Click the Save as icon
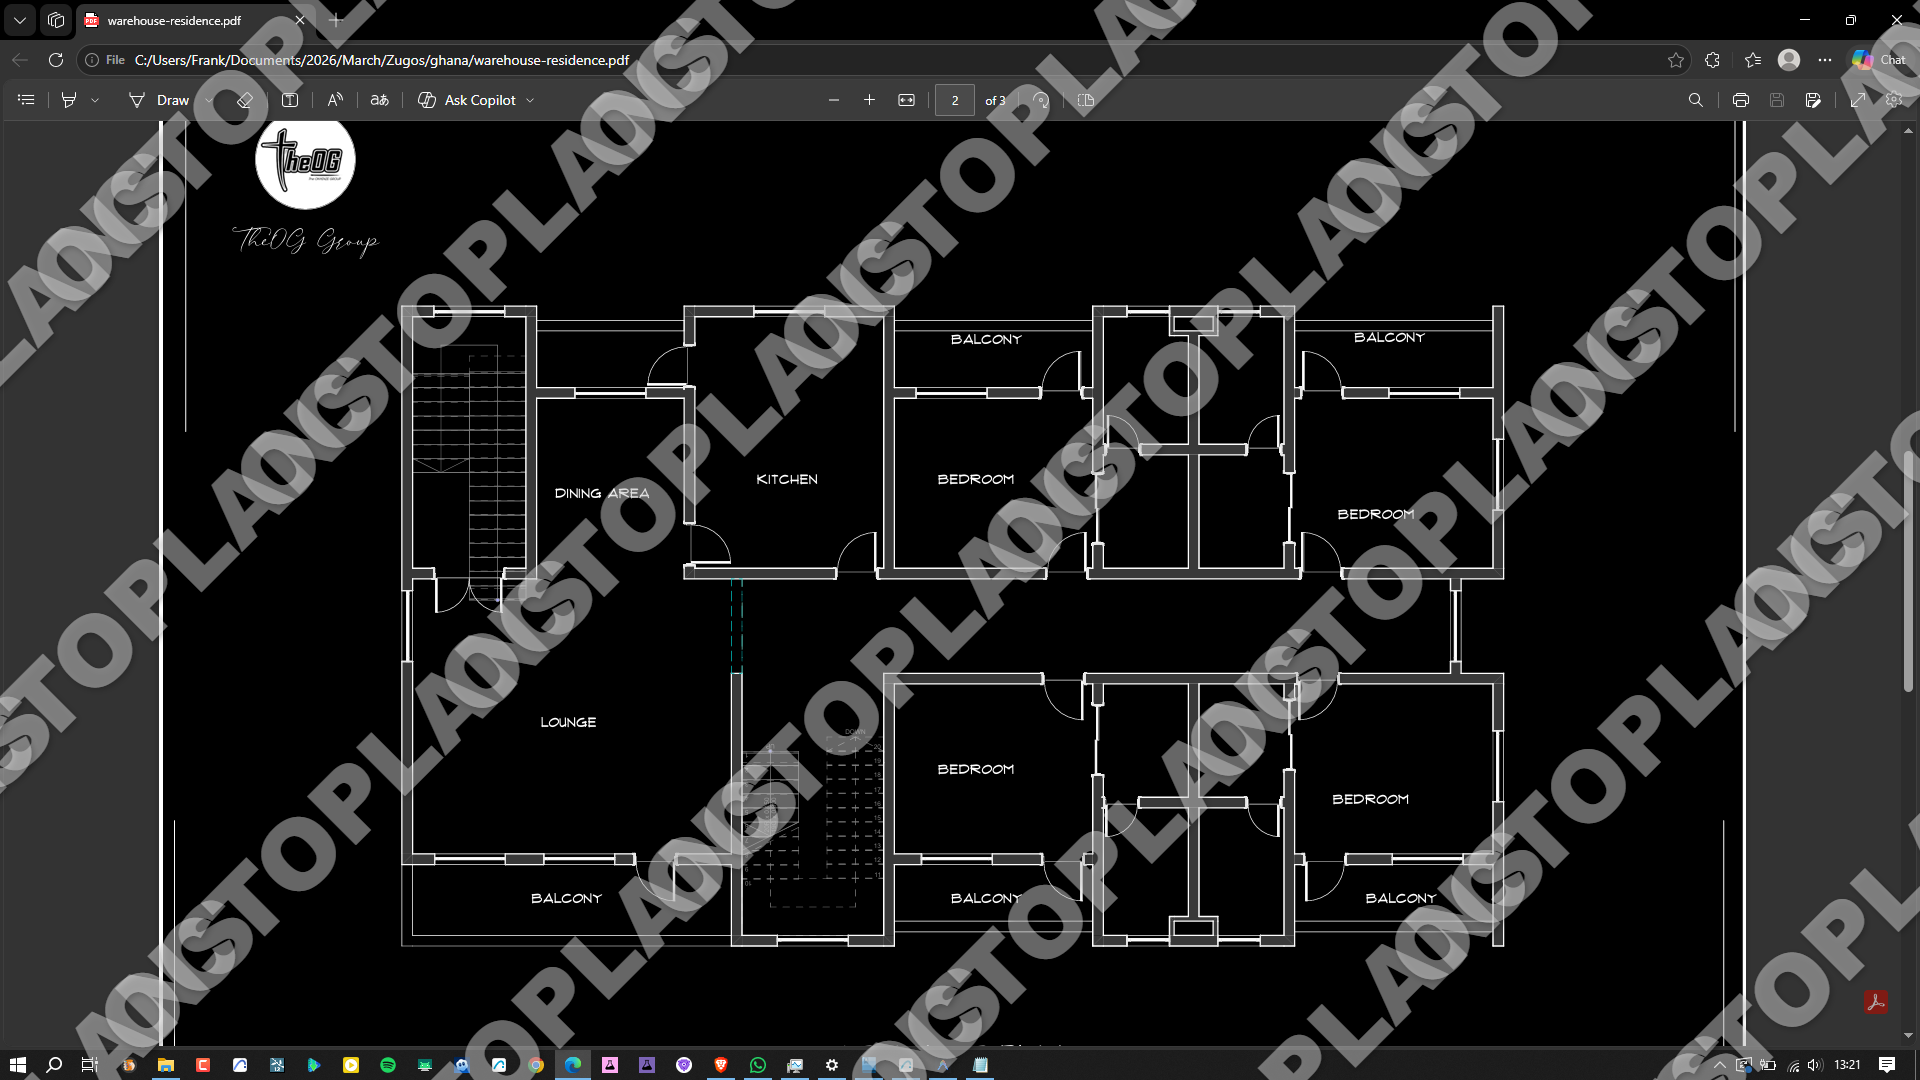The image size is (1920, 1080). coord(1813,100)
